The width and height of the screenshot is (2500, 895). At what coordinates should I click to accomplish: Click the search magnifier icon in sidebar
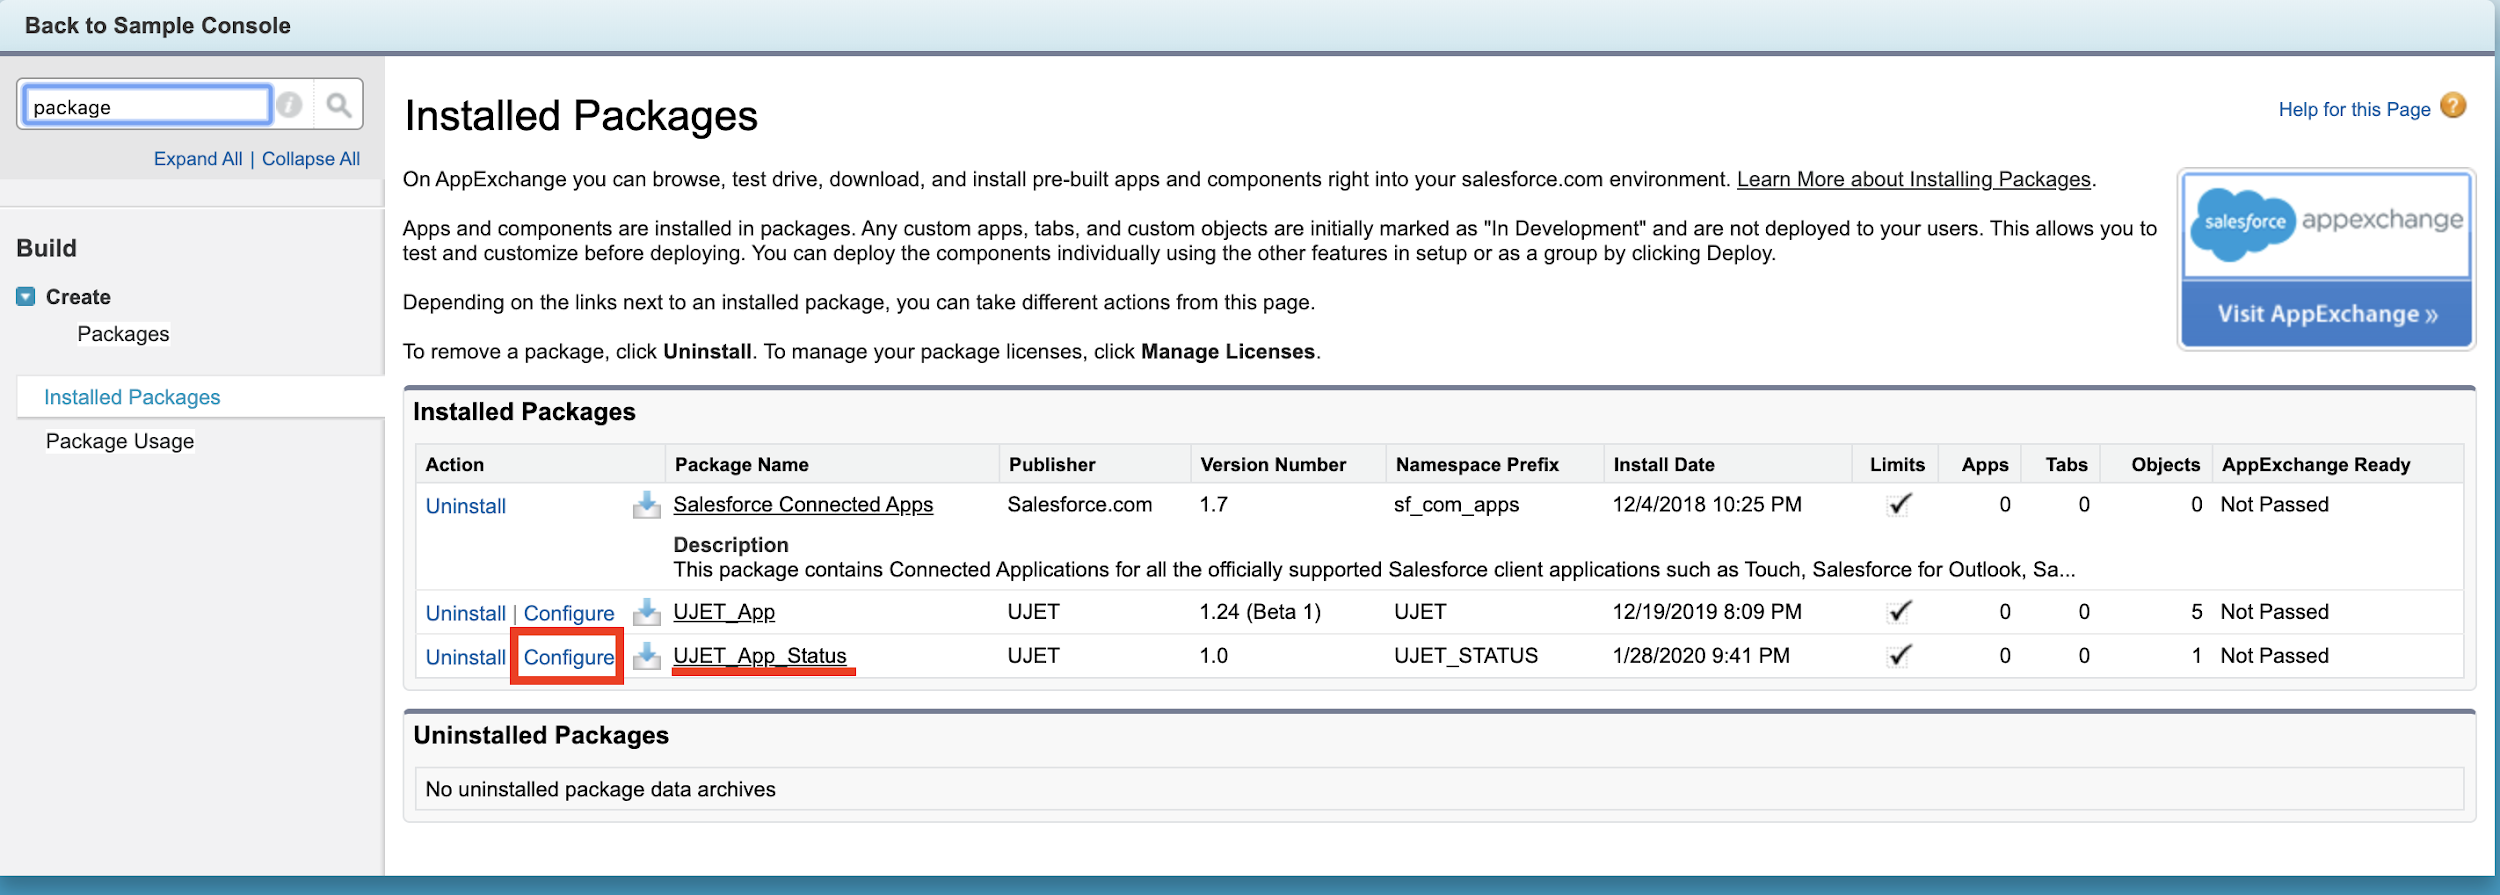coord(339,105)
